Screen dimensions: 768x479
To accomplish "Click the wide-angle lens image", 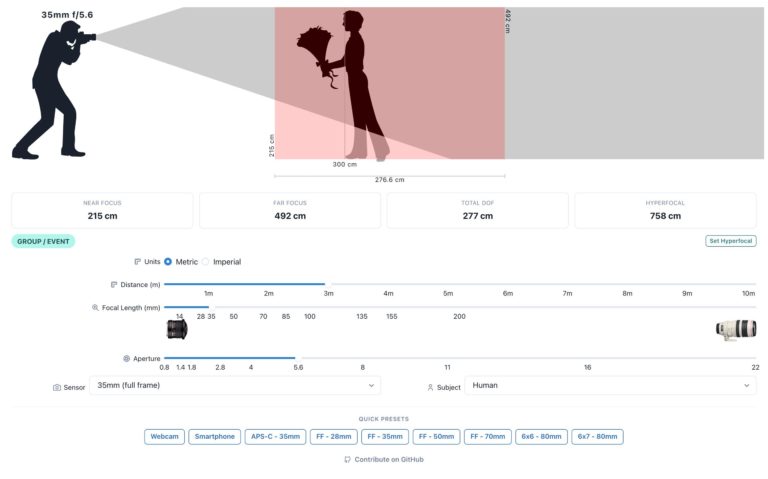I will [177, 329].
